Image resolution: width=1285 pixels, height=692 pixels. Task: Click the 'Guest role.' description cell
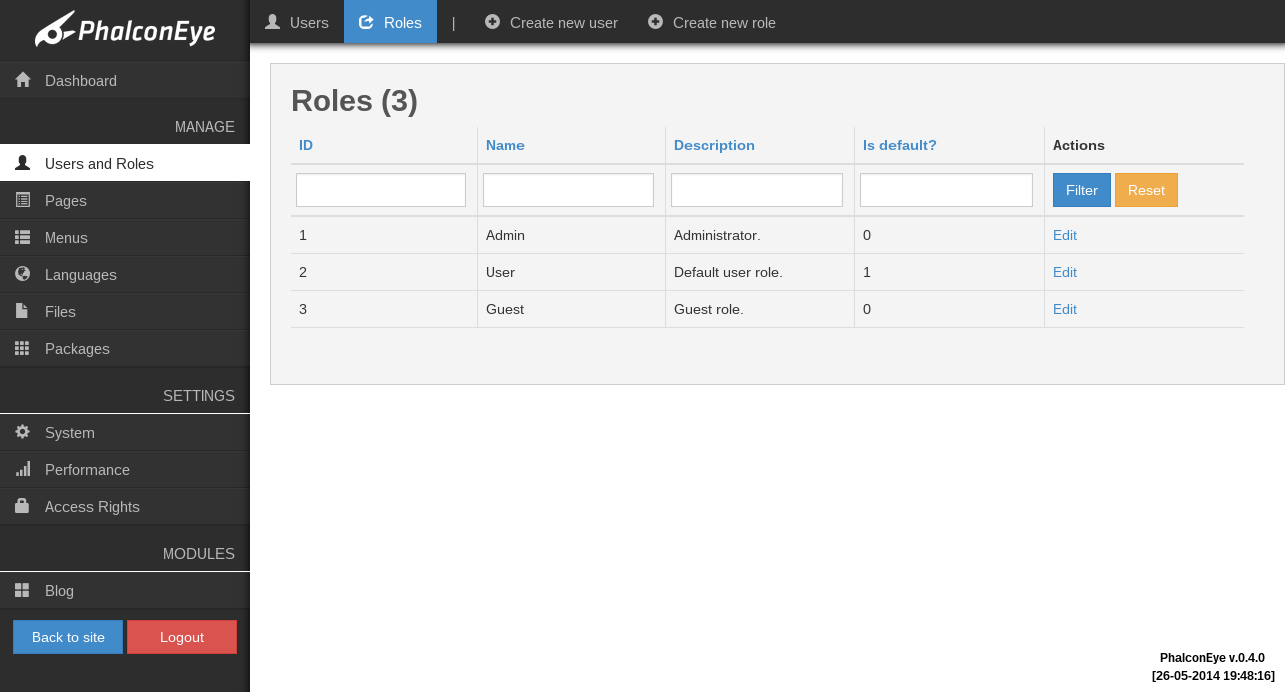(760, 309)
